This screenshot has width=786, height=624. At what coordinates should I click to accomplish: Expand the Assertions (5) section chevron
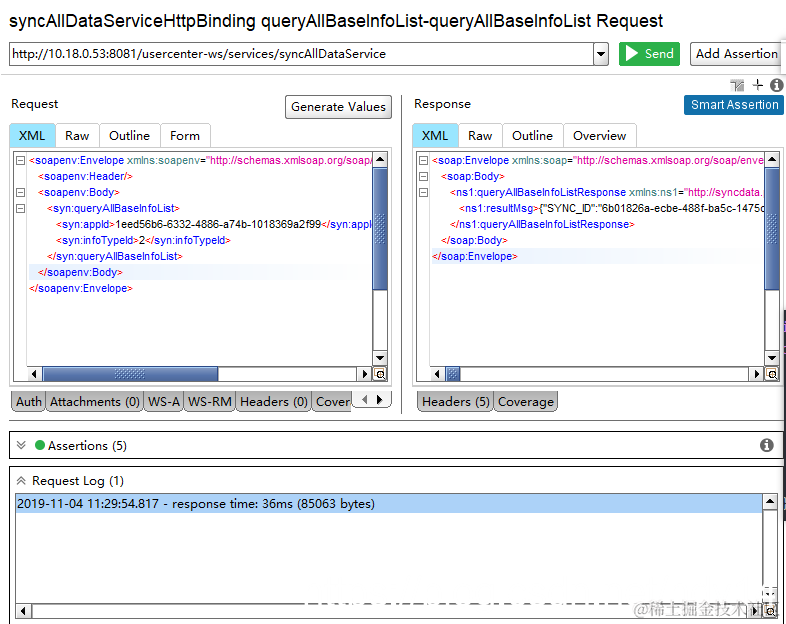[21, 445]
